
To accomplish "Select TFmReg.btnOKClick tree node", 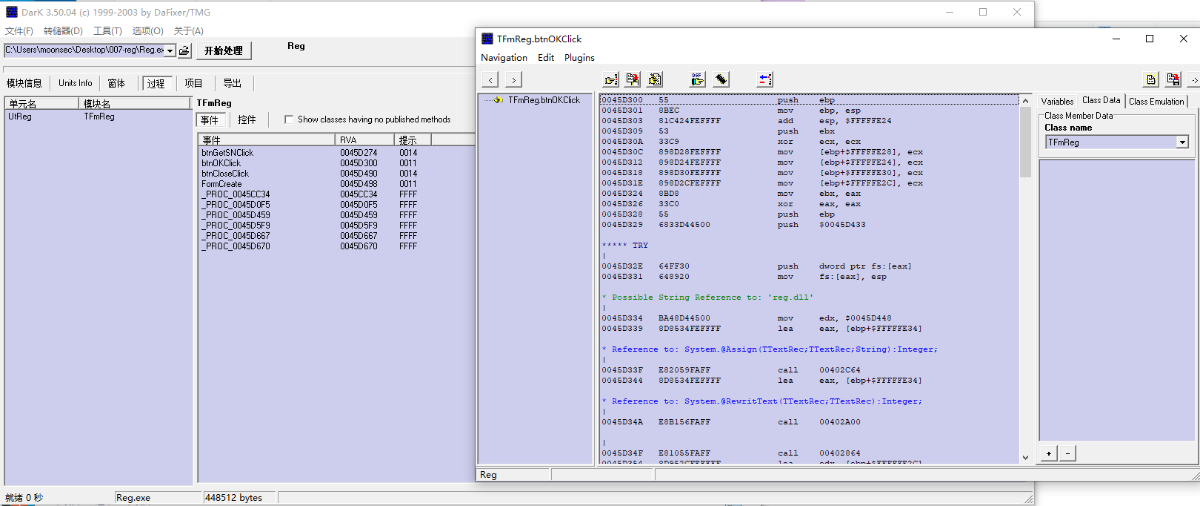I will 543,100.
